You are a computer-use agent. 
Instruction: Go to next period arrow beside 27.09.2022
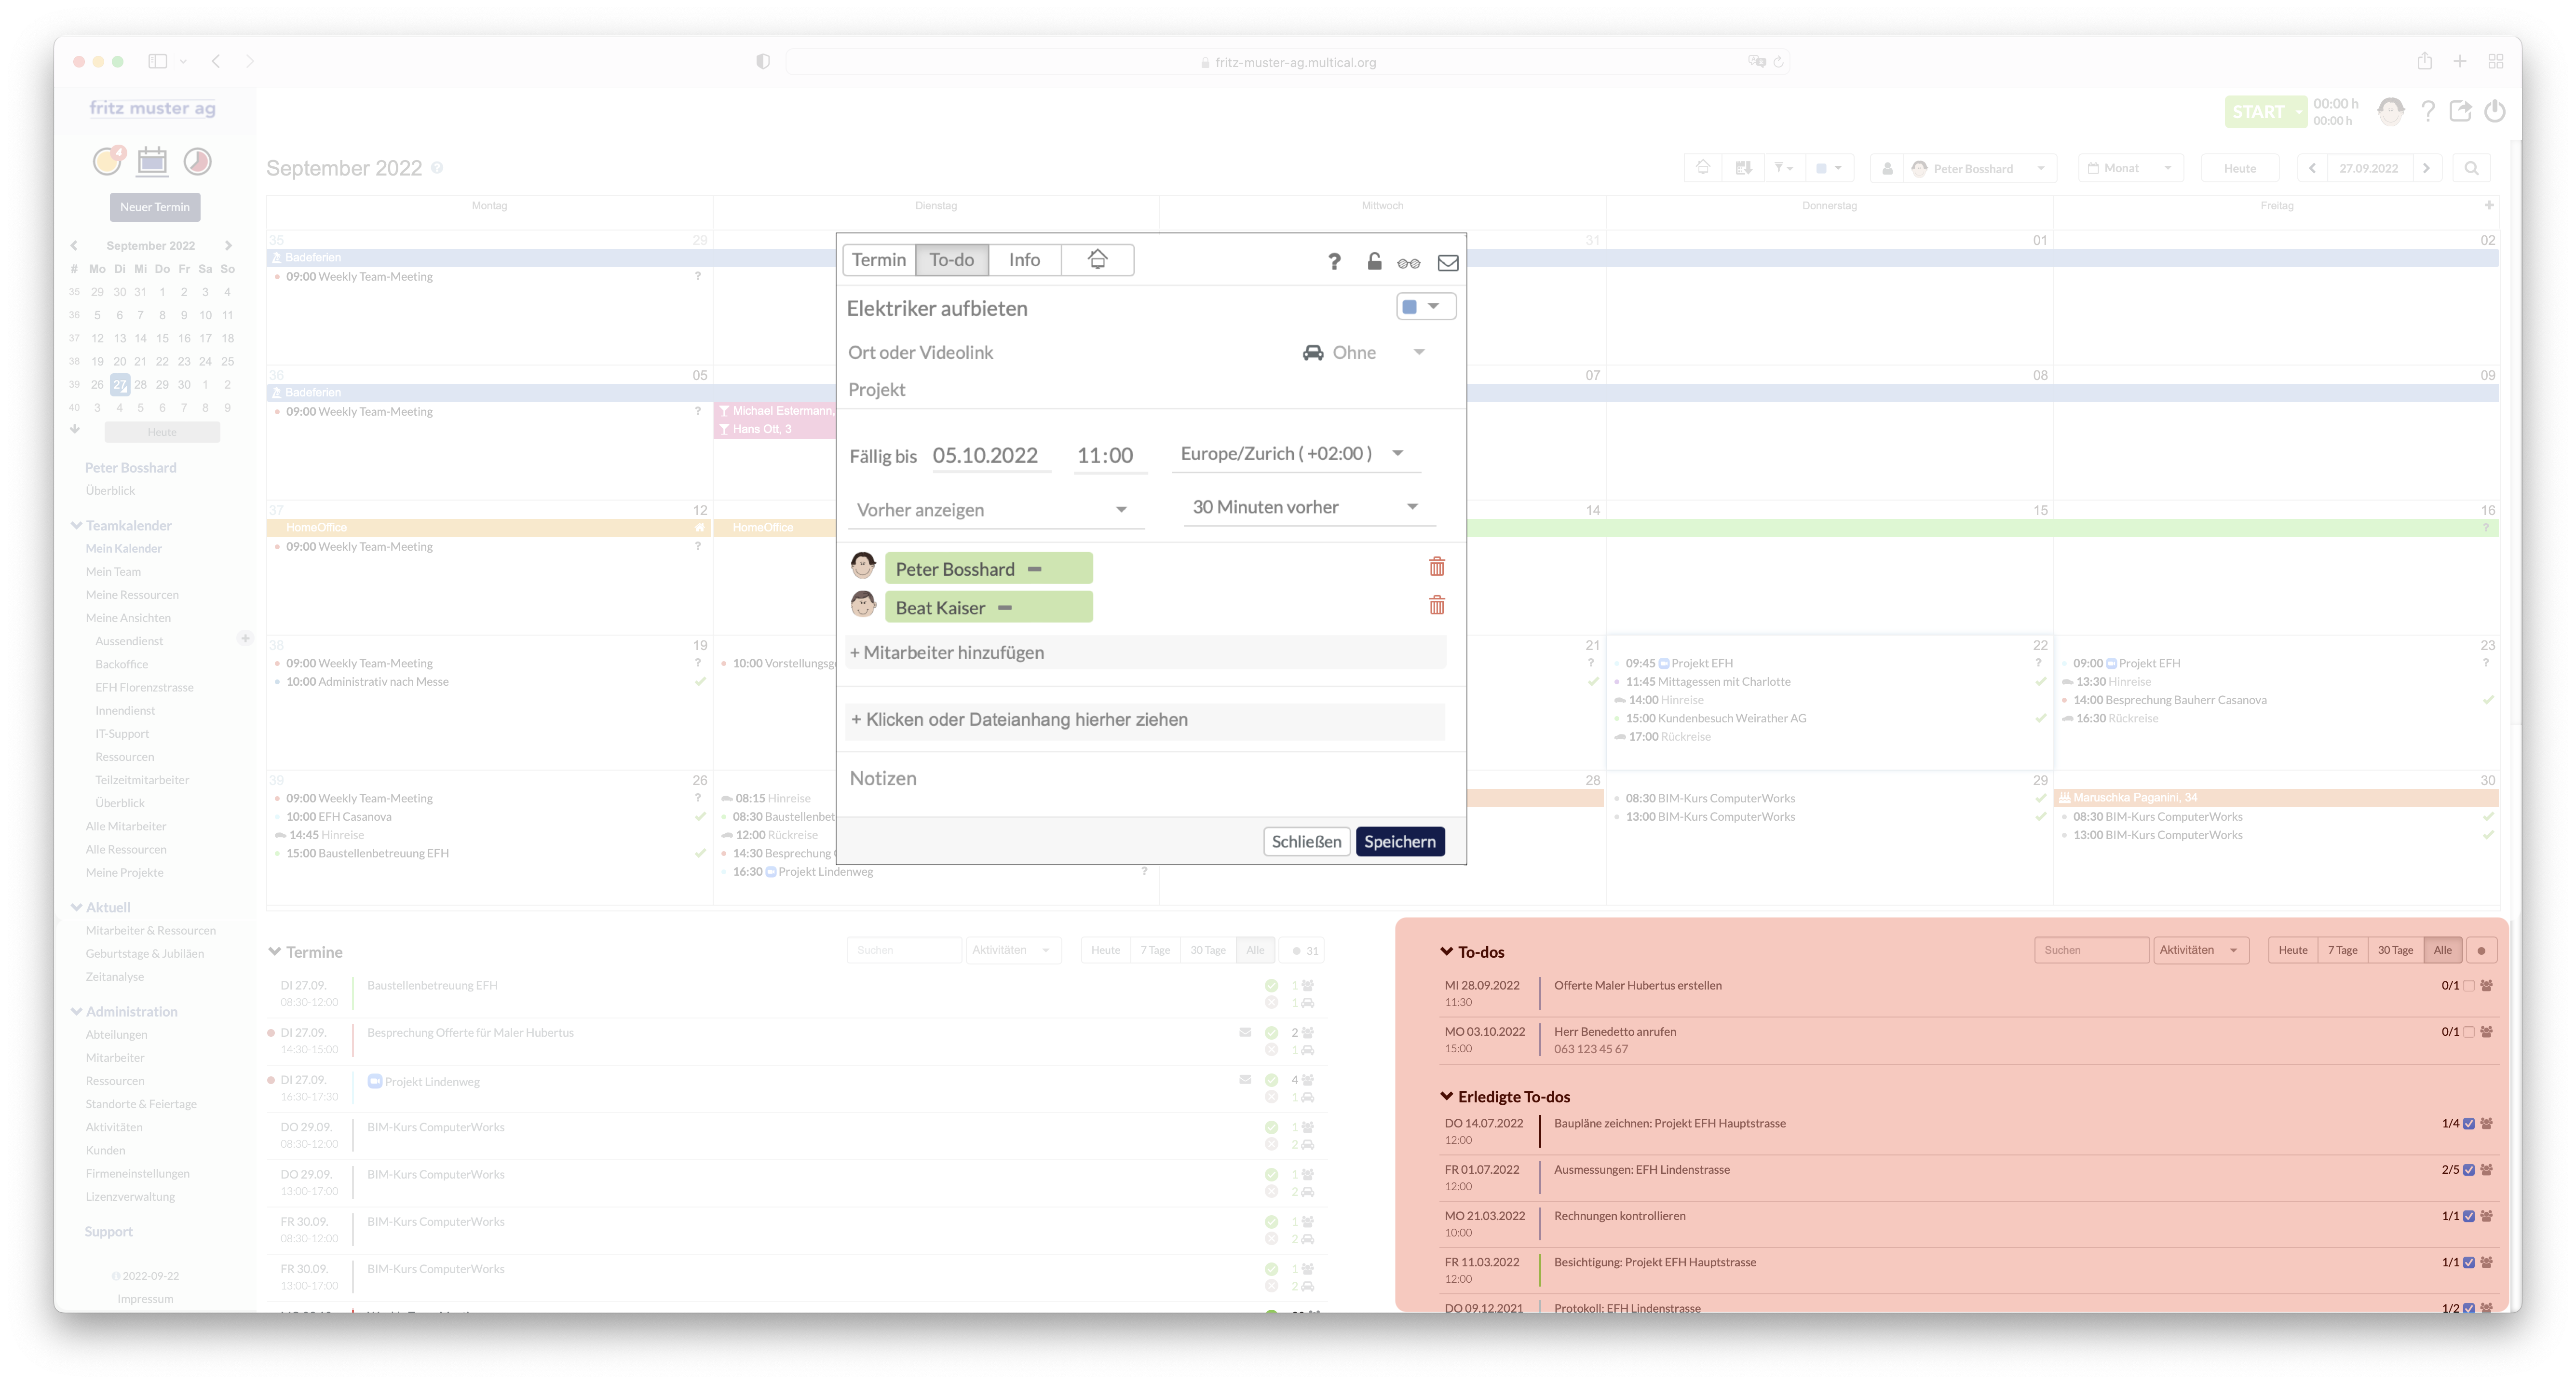(2427, 168)
